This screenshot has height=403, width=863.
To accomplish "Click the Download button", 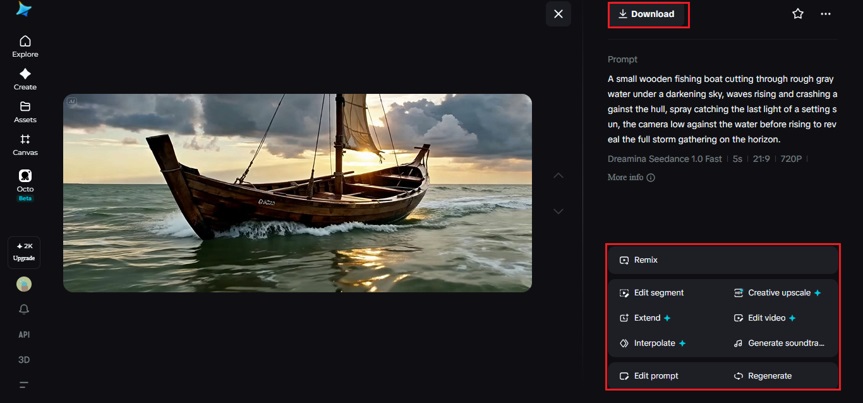I will (x=646, y=14).
